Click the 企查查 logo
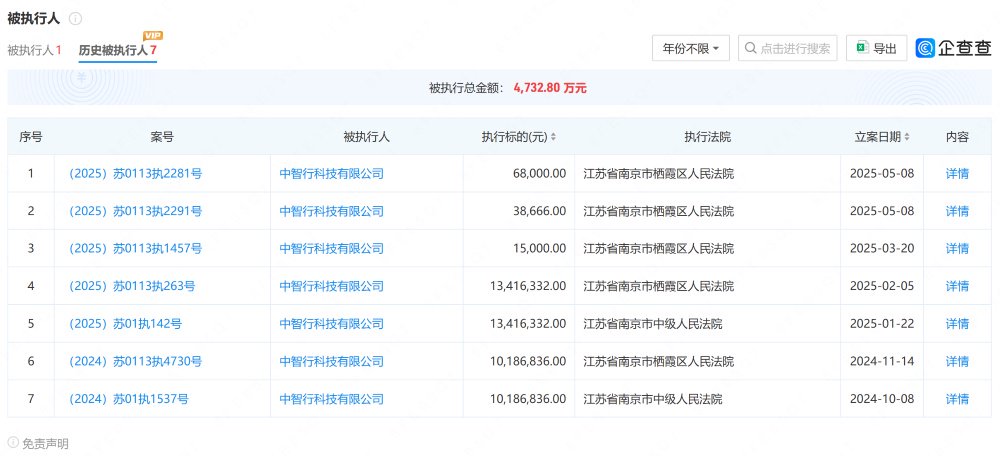 (x=953, y=48)
